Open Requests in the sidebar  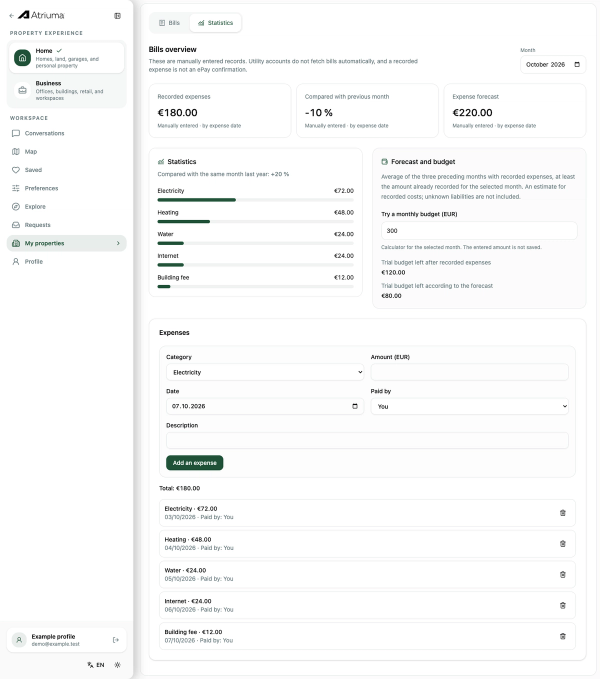(67, 225)
